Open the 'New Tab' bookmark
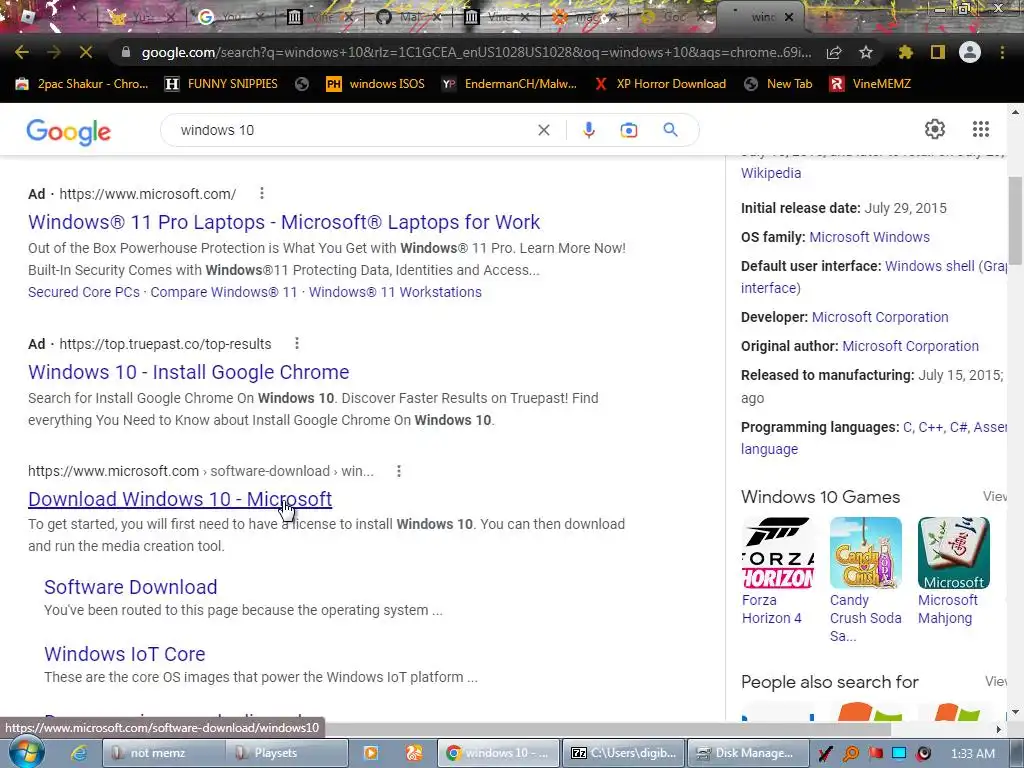 pyautogui.click(x=778, y=84)
